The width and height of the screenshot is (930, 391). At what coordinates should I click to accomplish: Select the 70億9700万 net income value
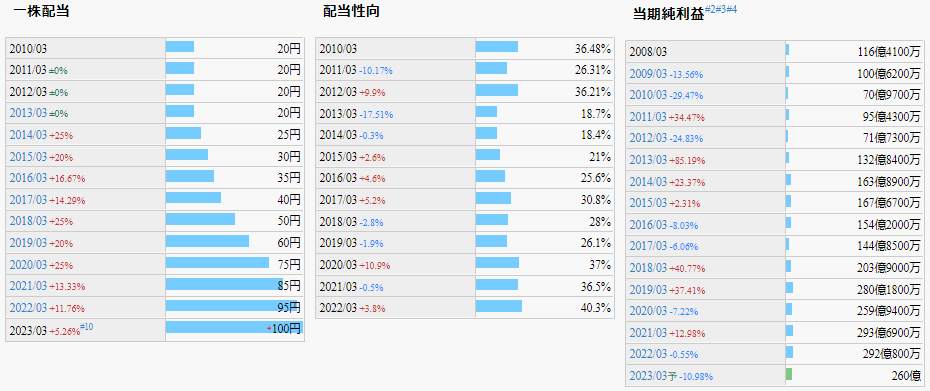[892, 95]
